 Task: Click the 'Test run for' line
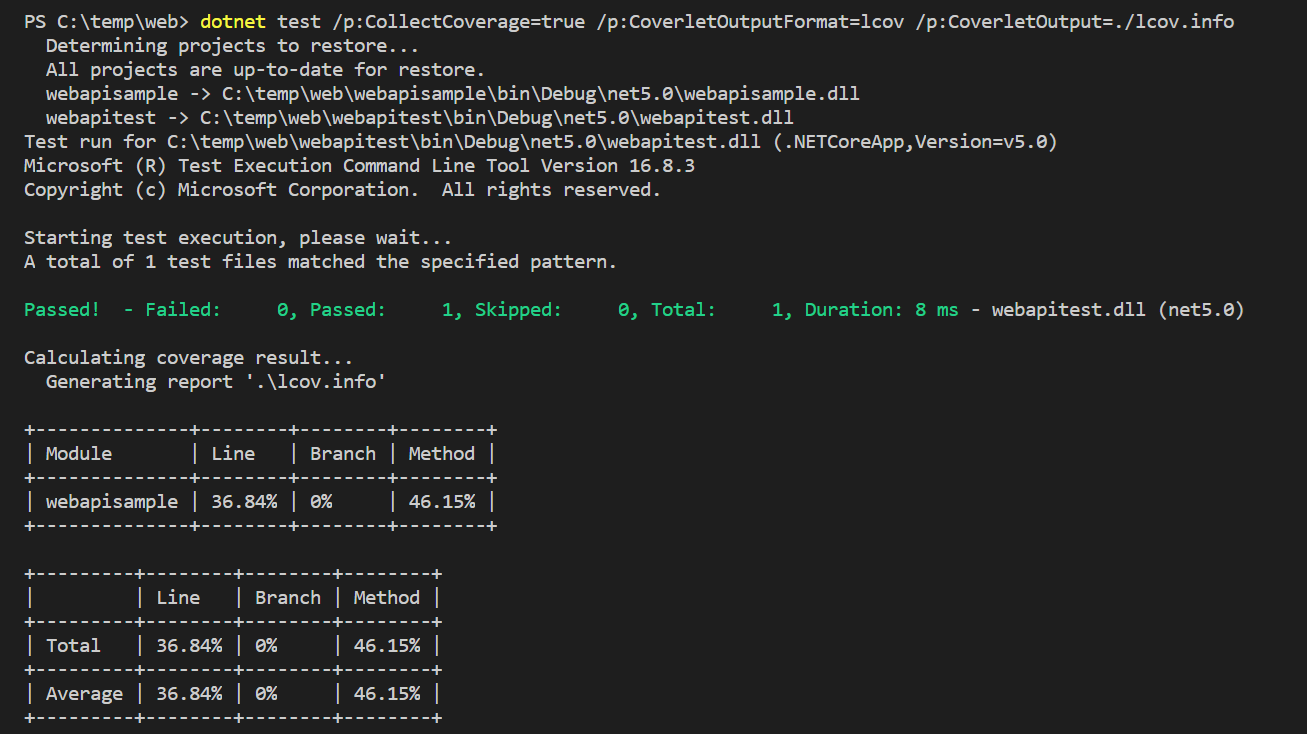(x=541, y=142)
